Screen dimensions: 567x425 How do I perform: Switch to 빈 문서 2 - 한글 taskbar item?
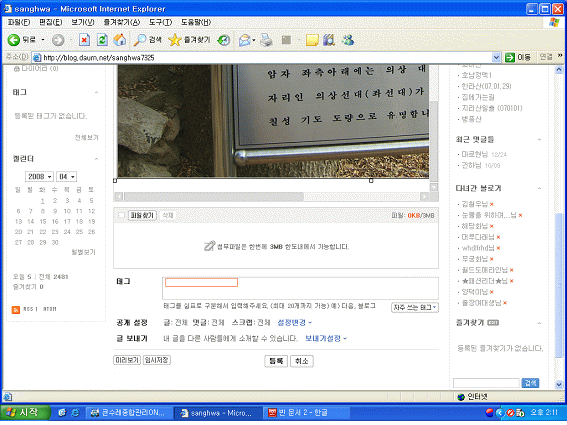point(308,413)
